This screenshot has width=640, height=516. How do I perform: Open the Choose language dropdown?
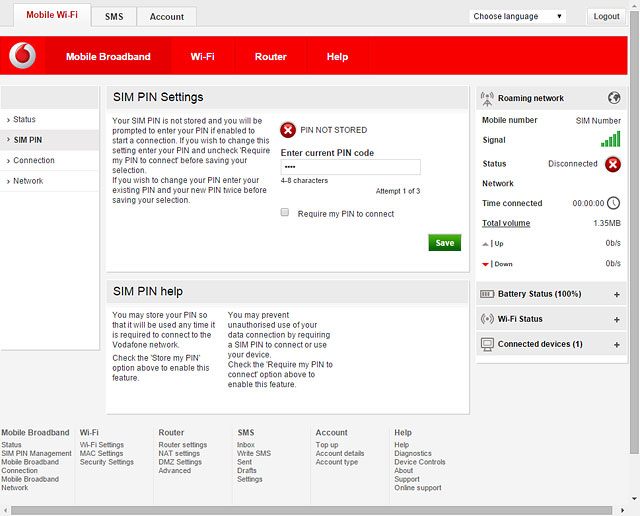(x=517, y=16)
